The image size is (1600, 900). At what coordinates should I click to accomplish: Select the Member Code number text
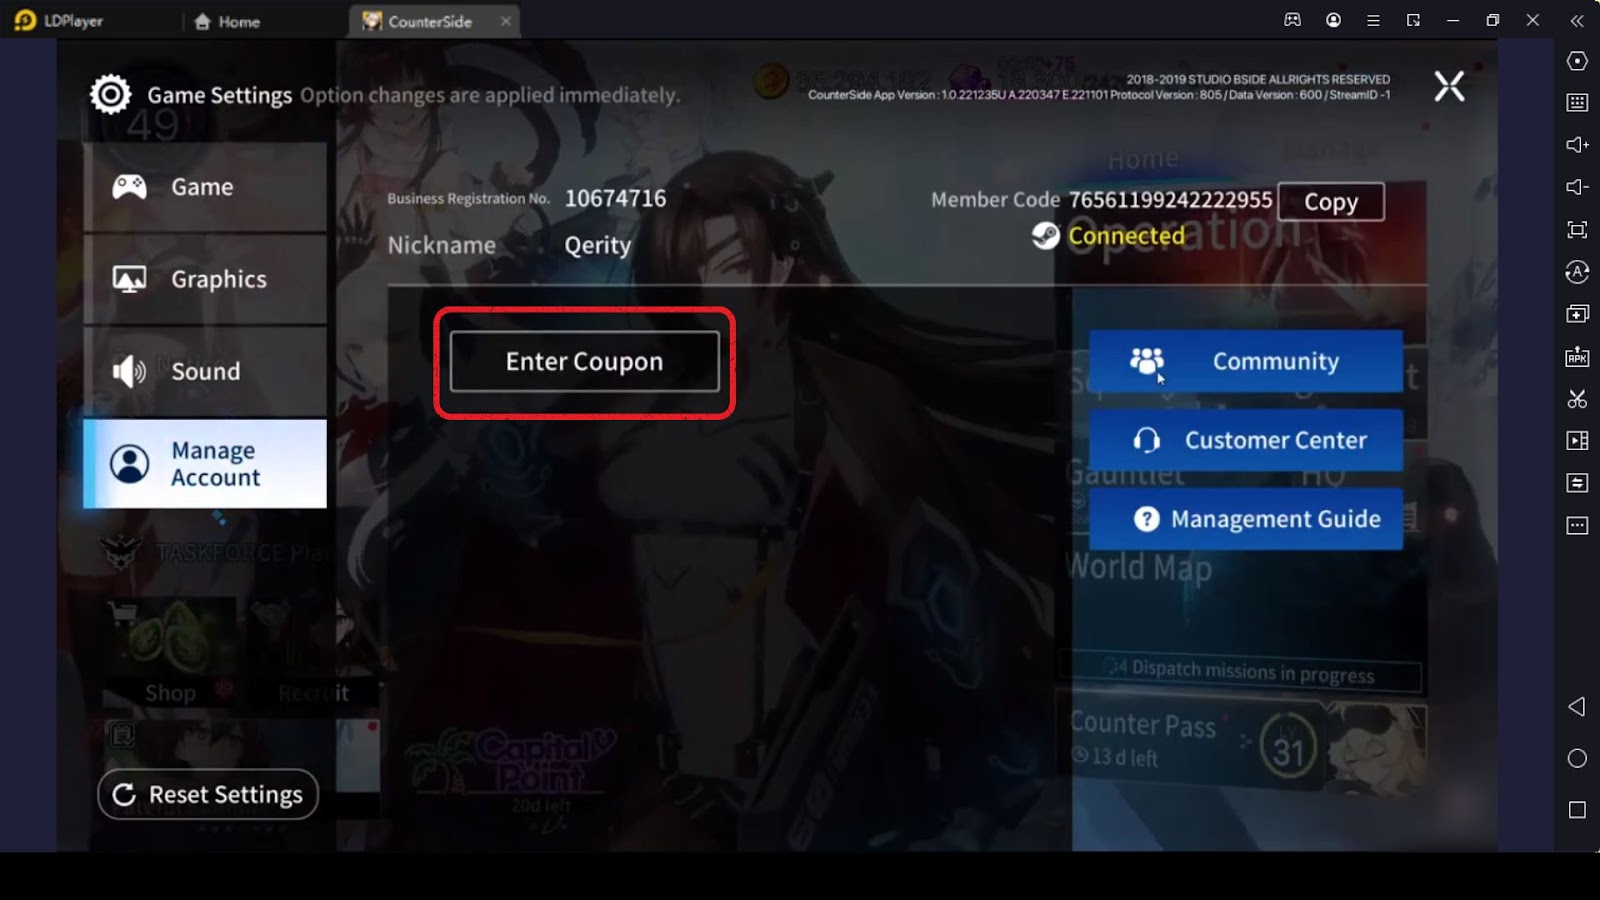tap(1170, 200)
